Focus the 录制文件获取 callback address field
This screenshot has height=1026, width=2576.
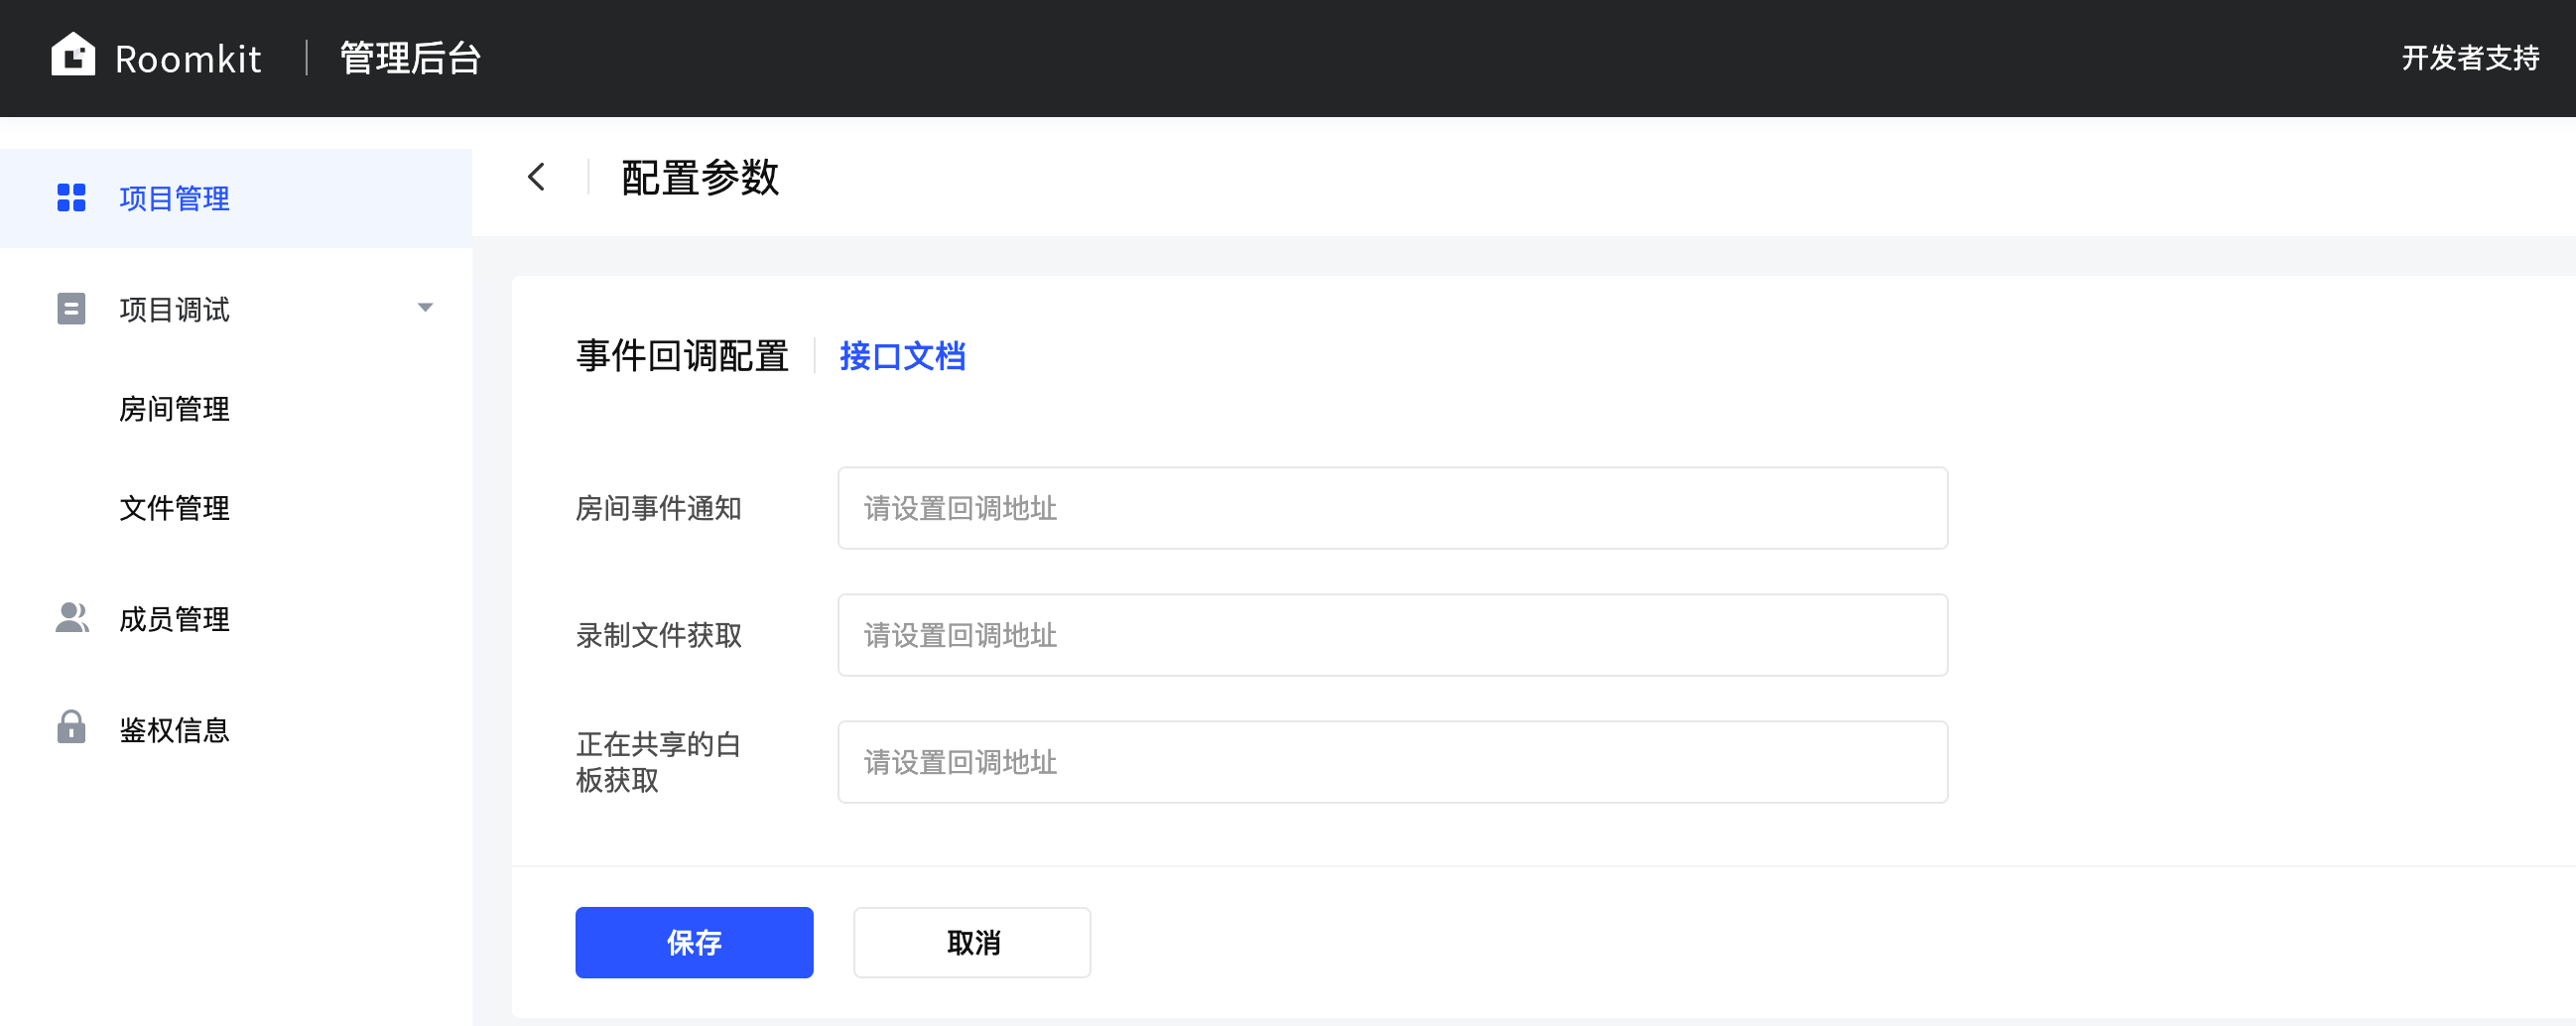(x=1392, y=635)
